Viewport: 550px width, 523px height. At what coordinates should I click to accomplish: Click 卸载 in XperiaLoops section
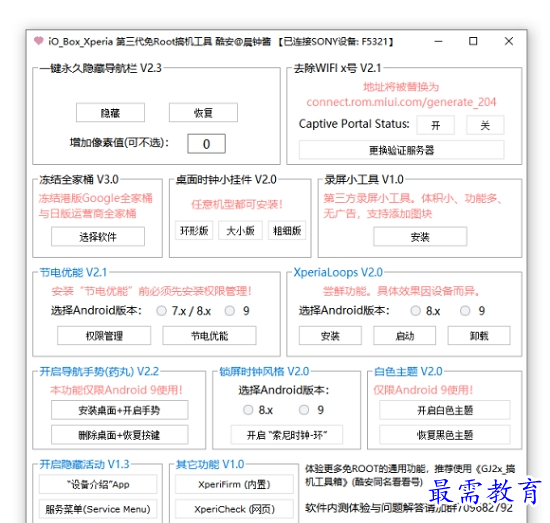pyautogui.click(x=479, y=336)
